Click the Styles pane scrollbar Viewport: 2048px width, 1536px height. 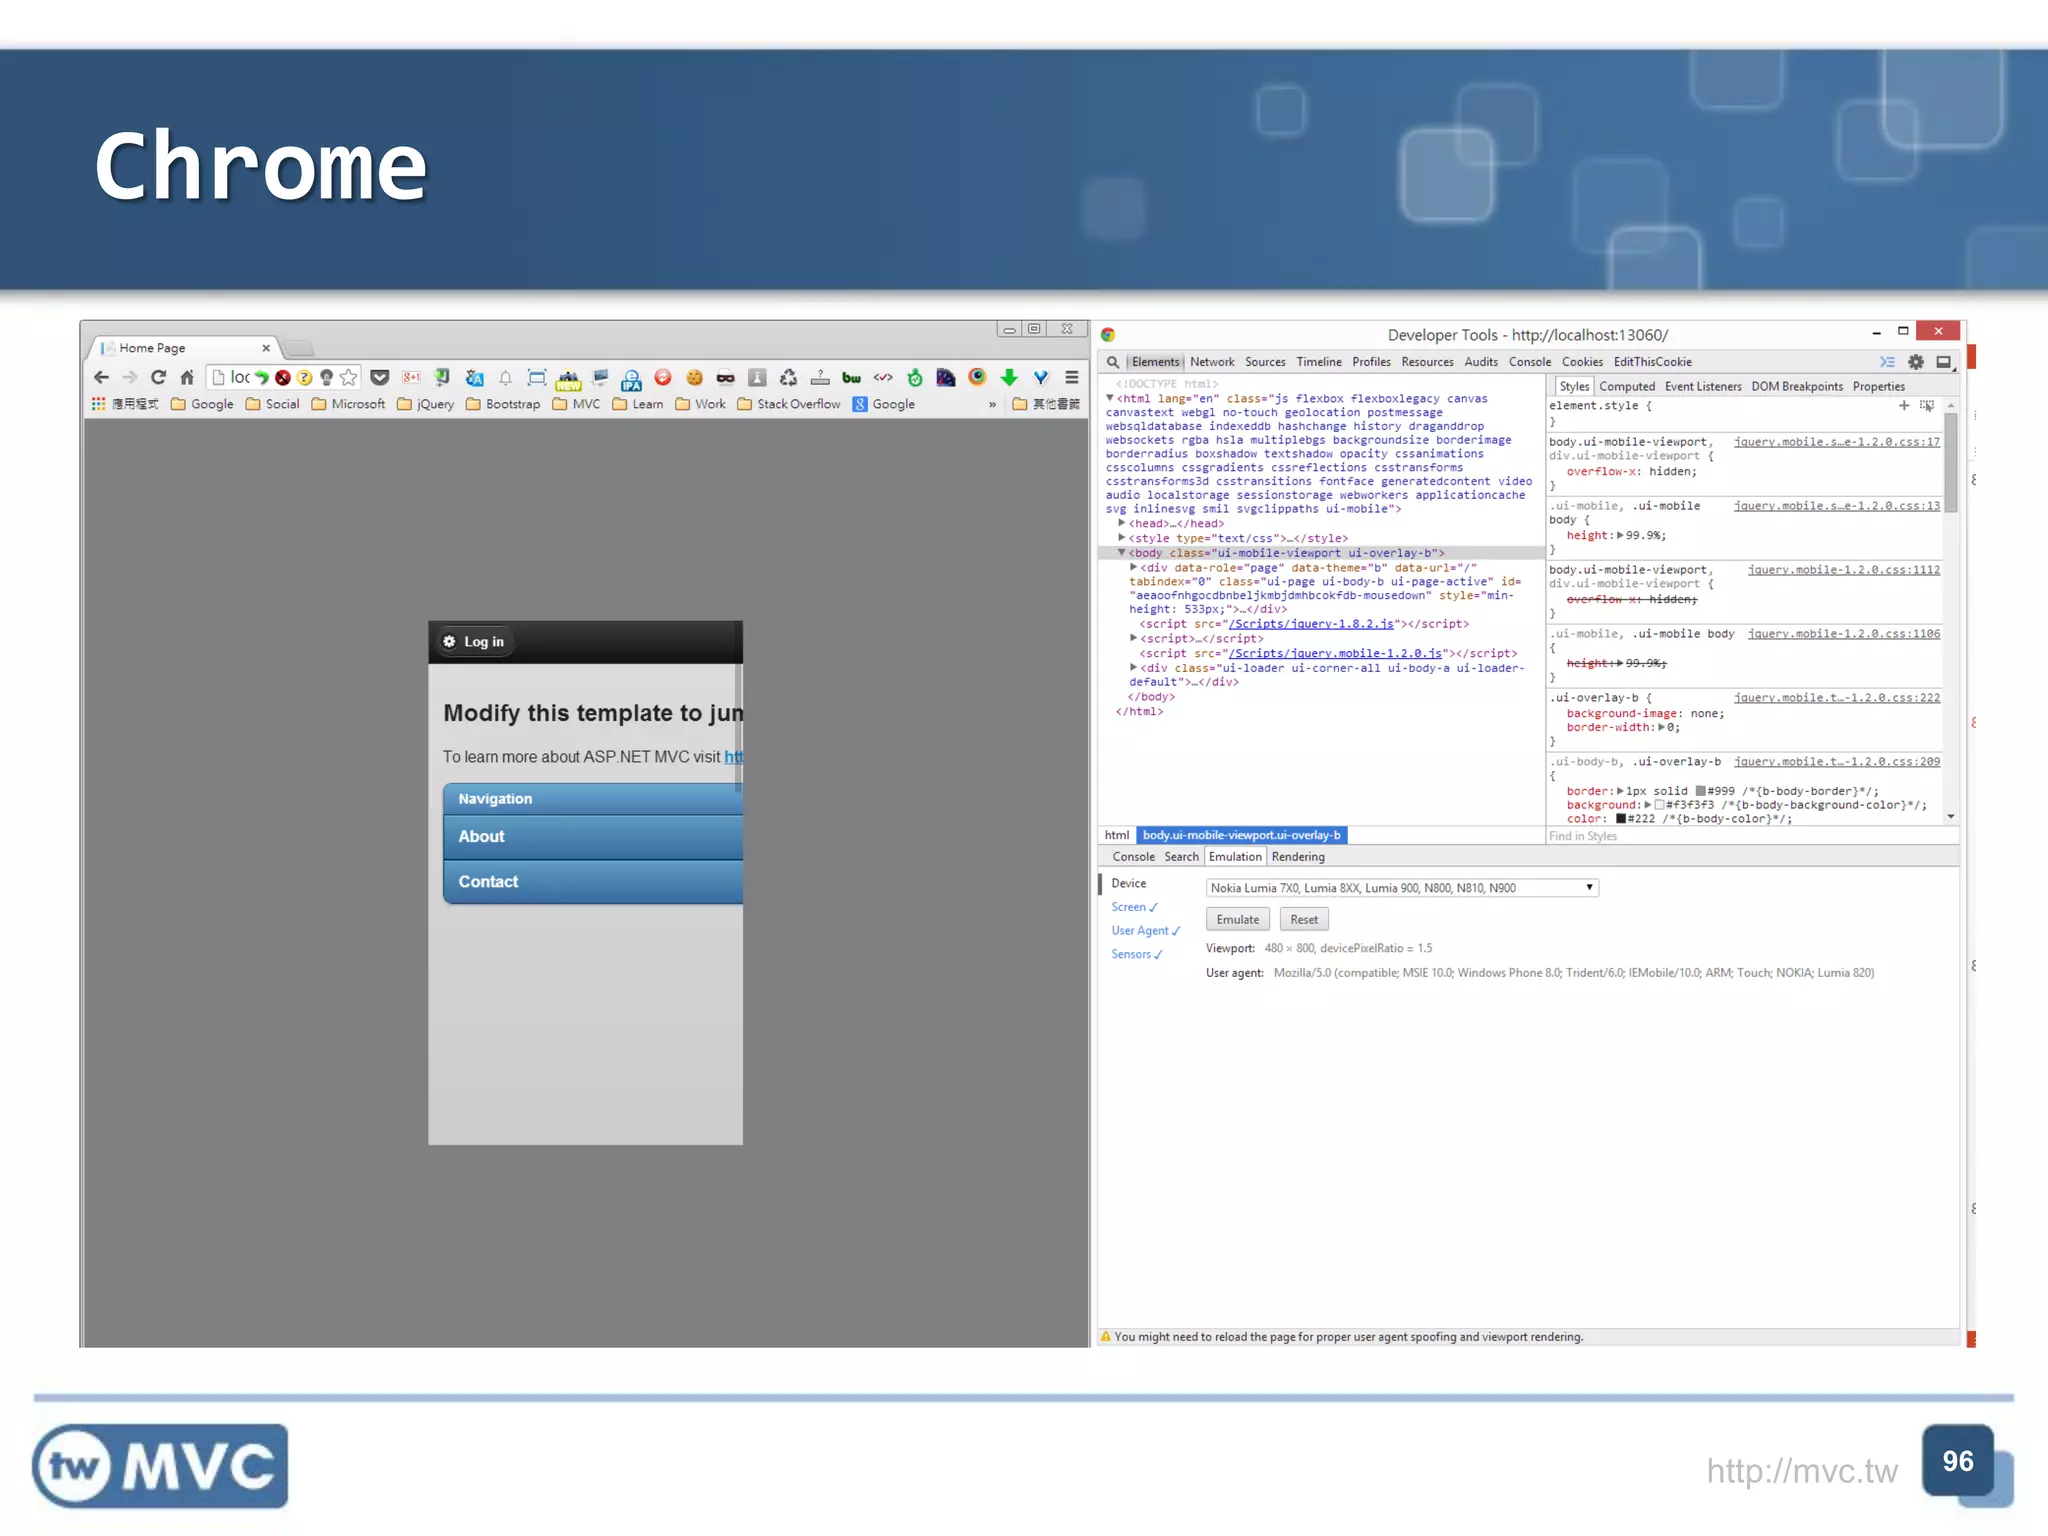[1951, 462]
